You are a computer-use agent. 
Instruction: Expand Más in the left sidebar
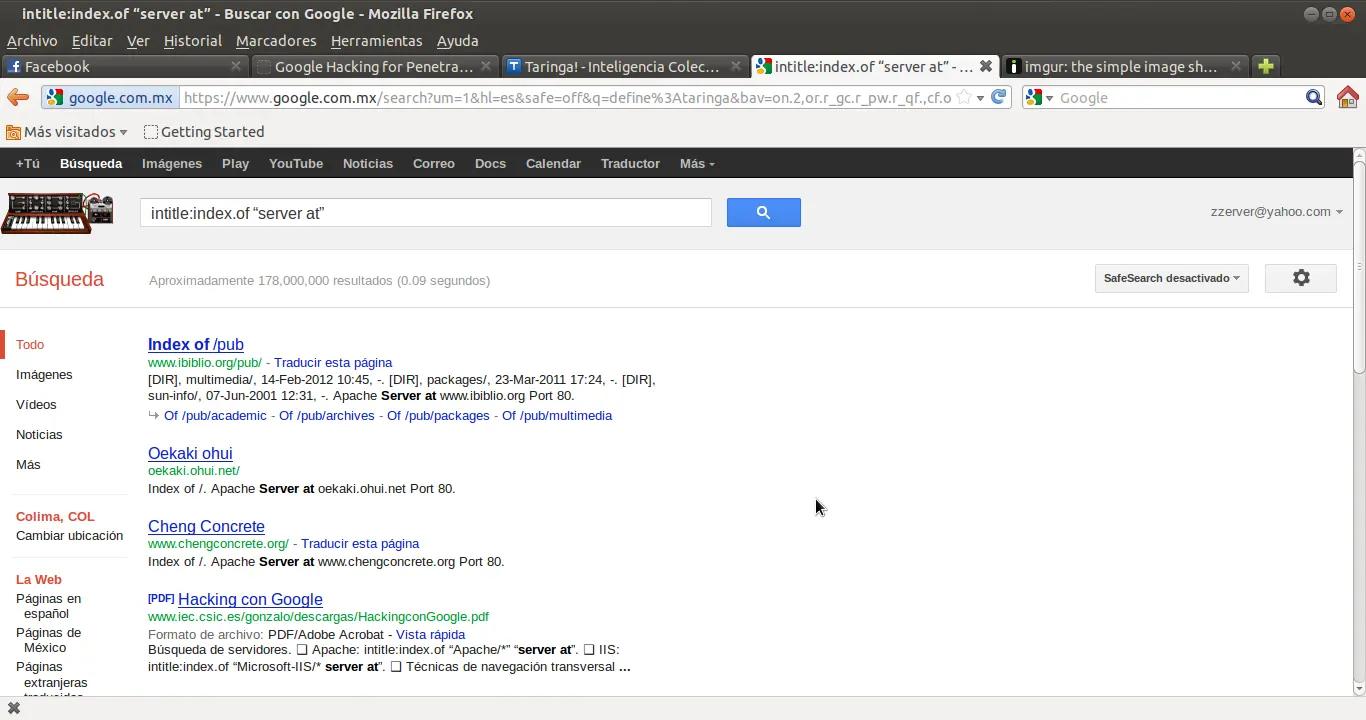pos(28,464)
